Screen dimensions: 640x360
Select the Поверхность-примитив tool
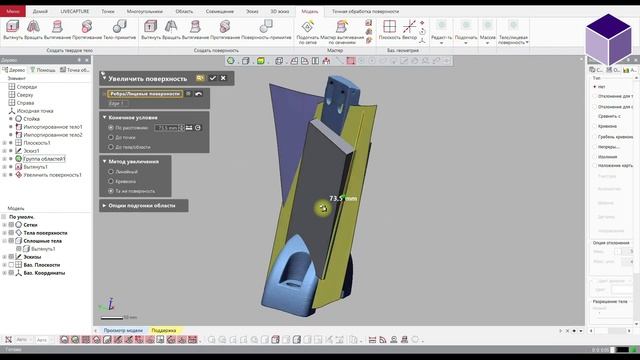point(266,30)
